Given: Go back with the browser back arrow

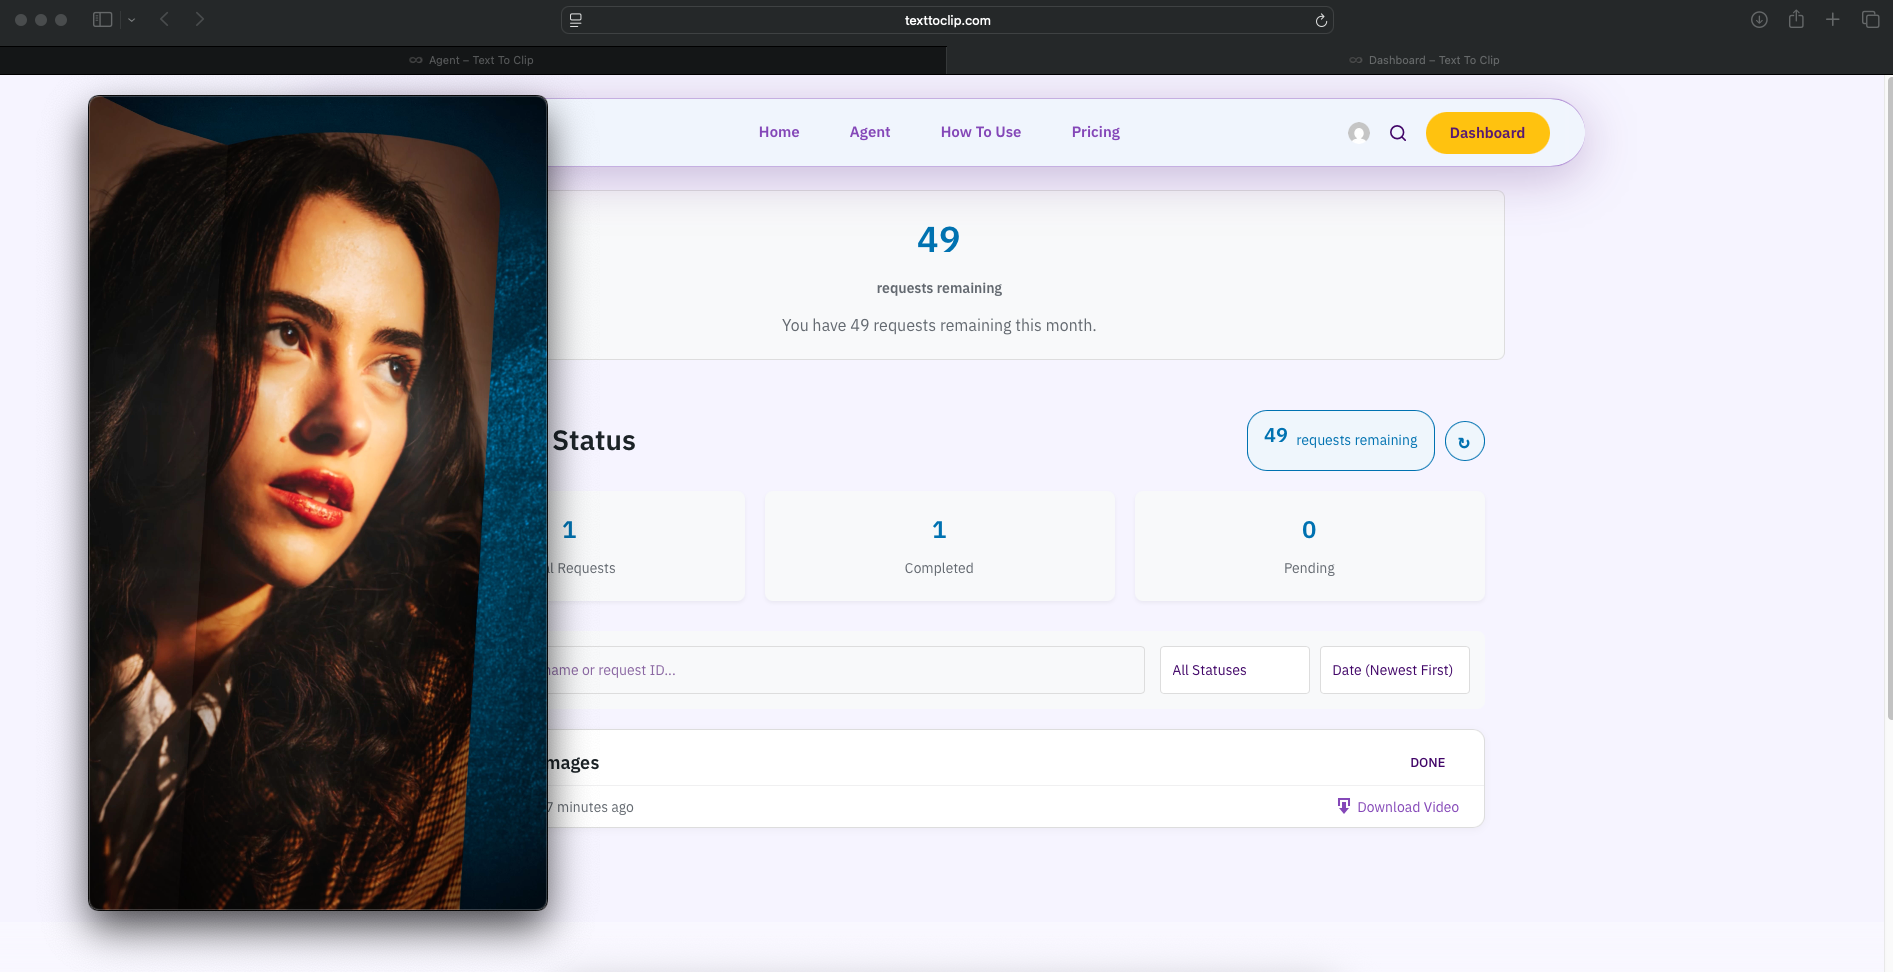Looking at the screenshot, I should click(x=165, y=20).
